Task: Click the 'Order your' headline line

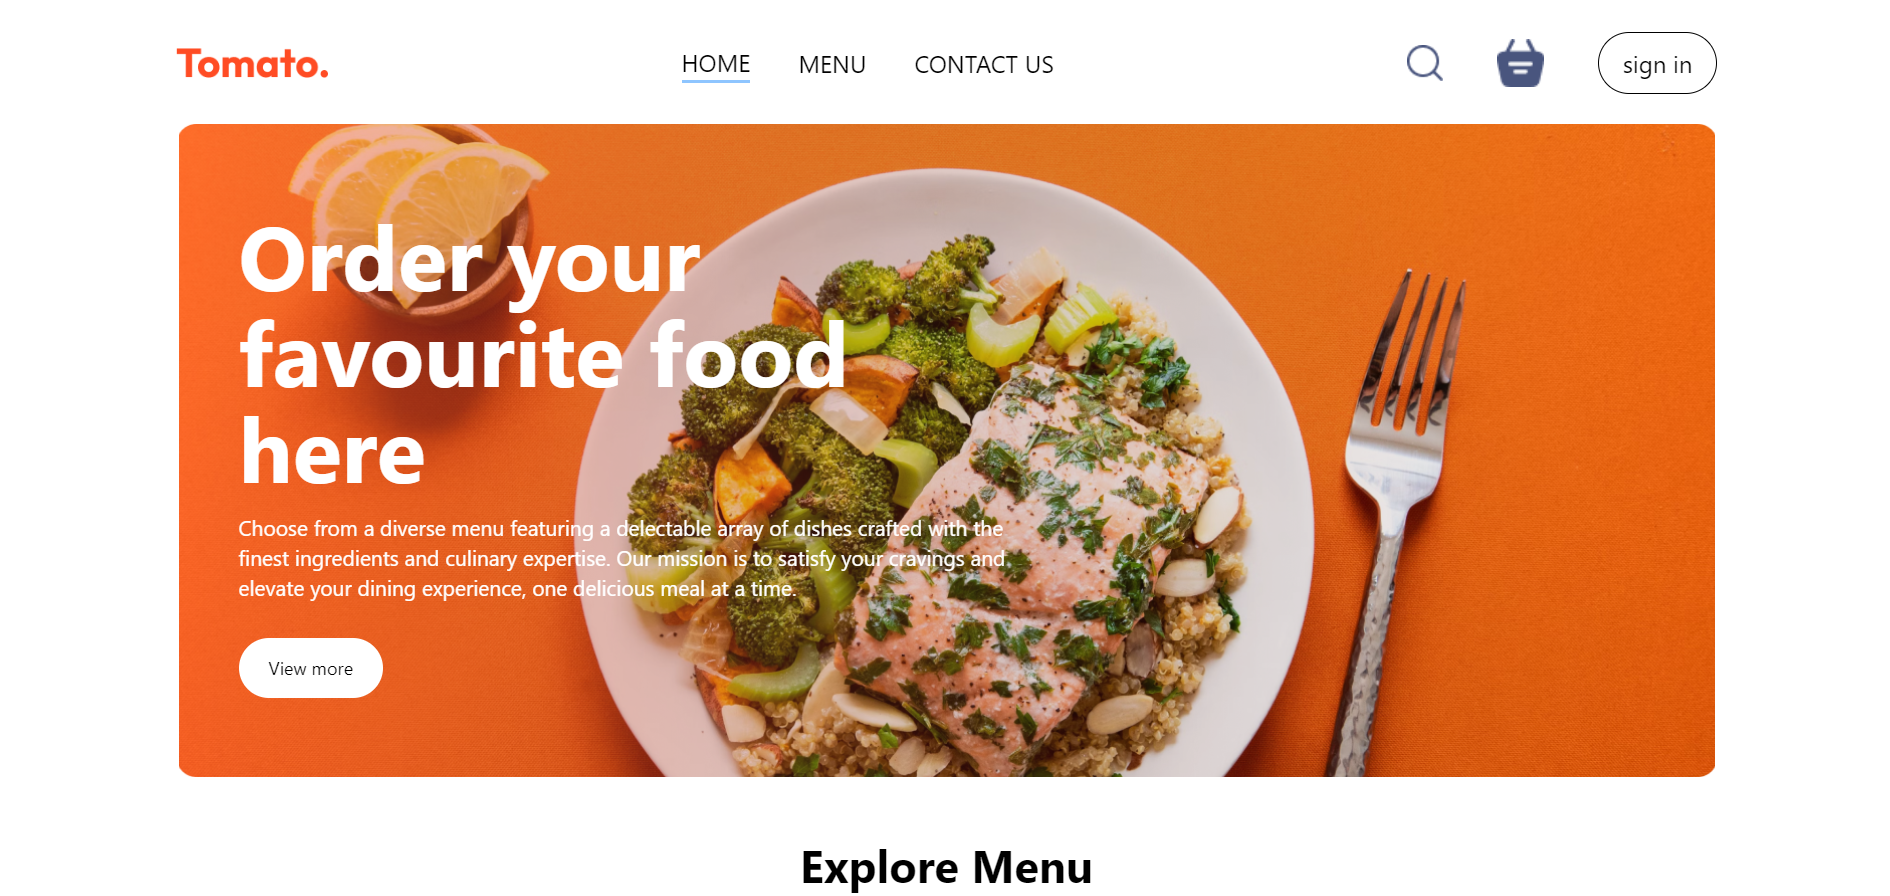Action: pyautogui.click(x=470, y=262)
